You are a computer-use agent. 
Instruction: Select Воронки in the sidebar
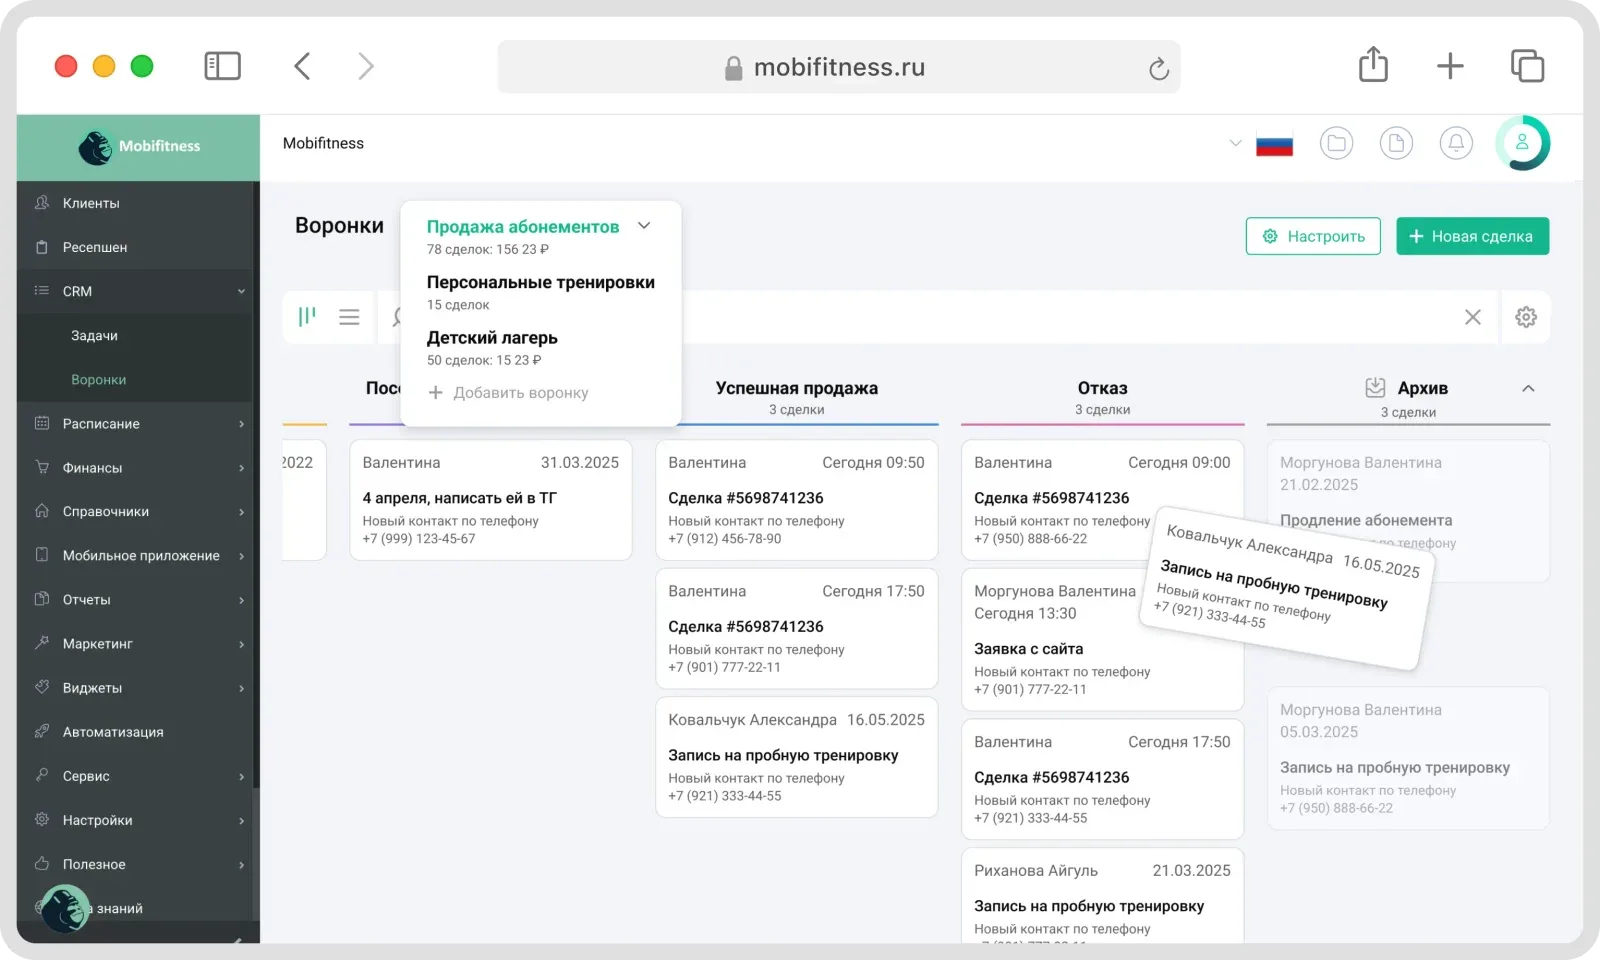(98, 379)
